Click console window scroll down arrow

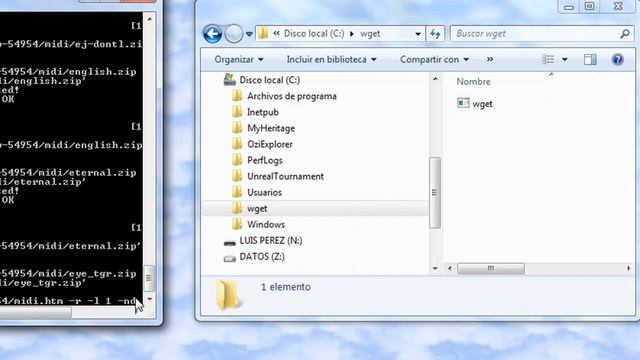pyautogui.click(x=149, y=299)
